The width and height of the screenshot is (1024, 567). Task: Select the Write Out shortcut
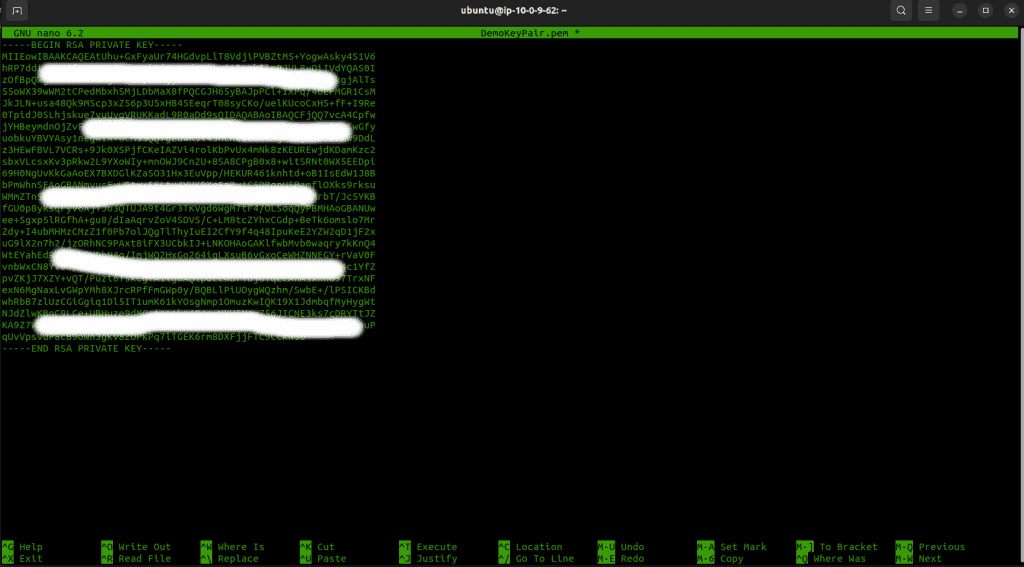[x=144, y=547]
